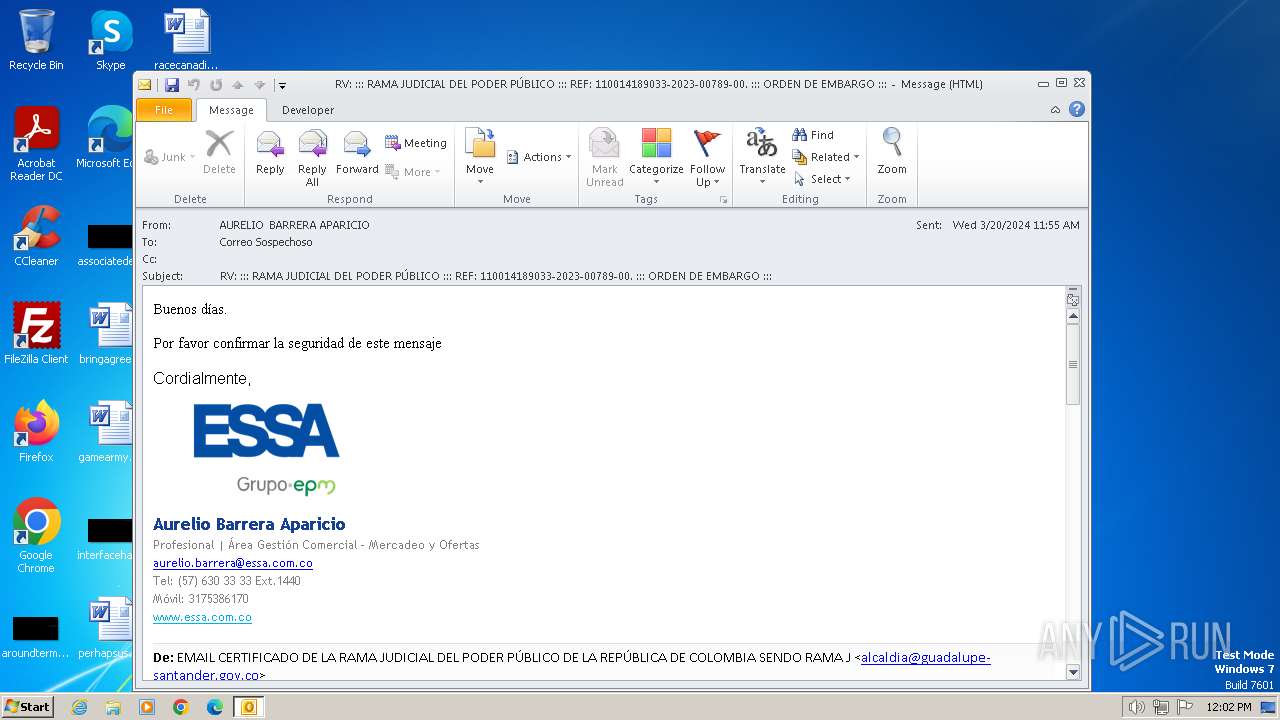Screen dimensions: 1280x720
Task: Collapse the ribbon with the caret
Action: [x=1055, y=110]
